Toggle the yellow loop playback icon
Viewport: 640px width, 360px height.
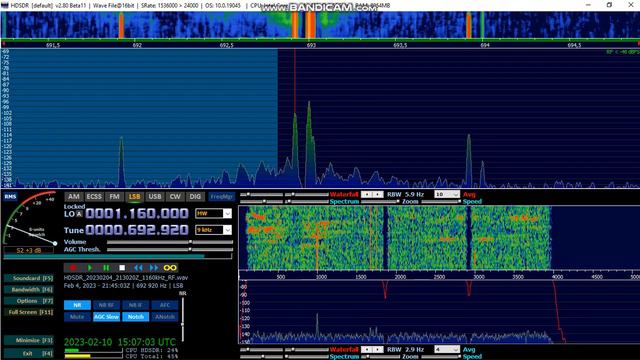tap(170, 268)
